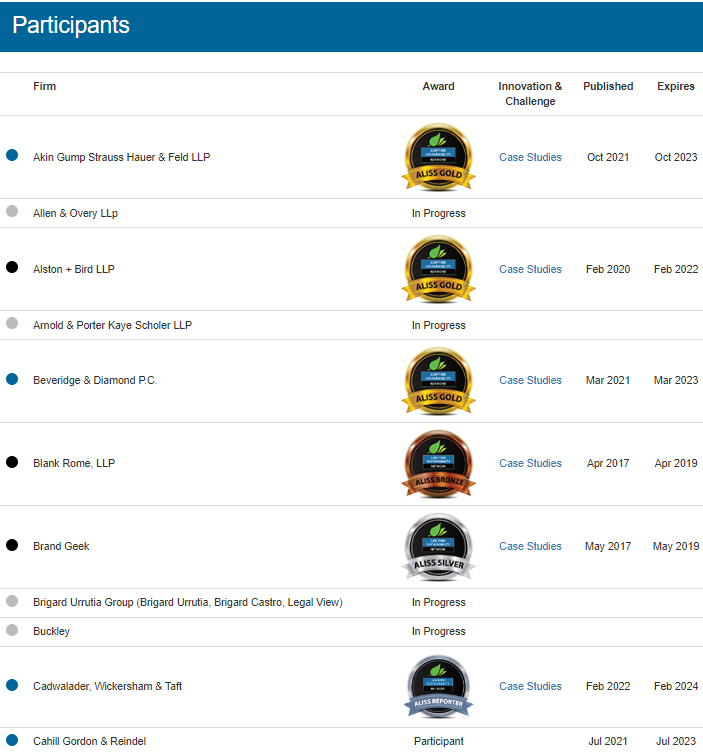Select firm name Cahill Gordon & Reindel
Viewport: 703px width, 754px height.
(x=89, y=741)
